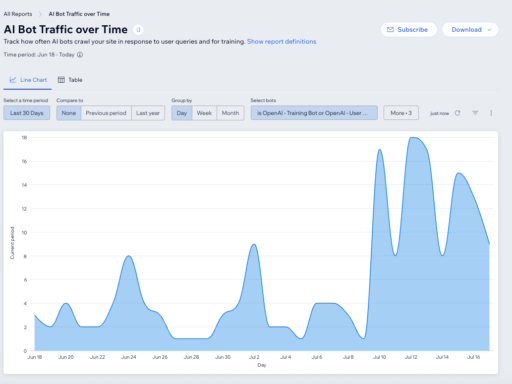Expand the Download dropdown arrow

click(489, 30)
